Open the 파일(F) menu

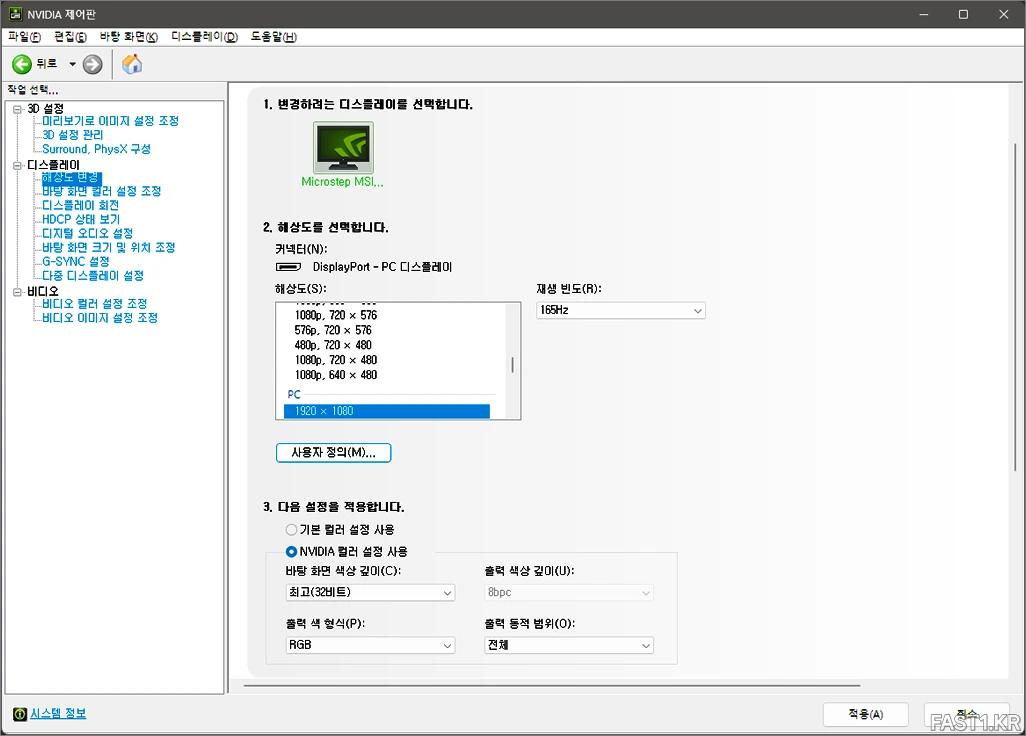coord(24,37)
